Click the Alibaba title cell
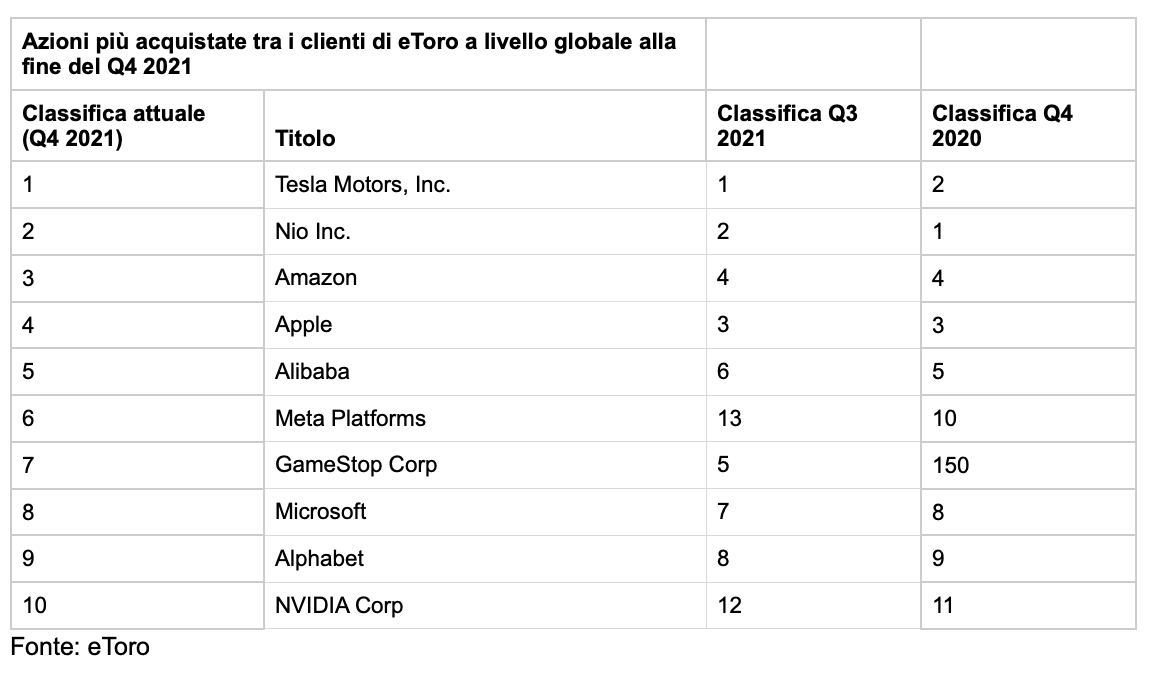The height and width of the screenshot is (676, 1156). 312,371
